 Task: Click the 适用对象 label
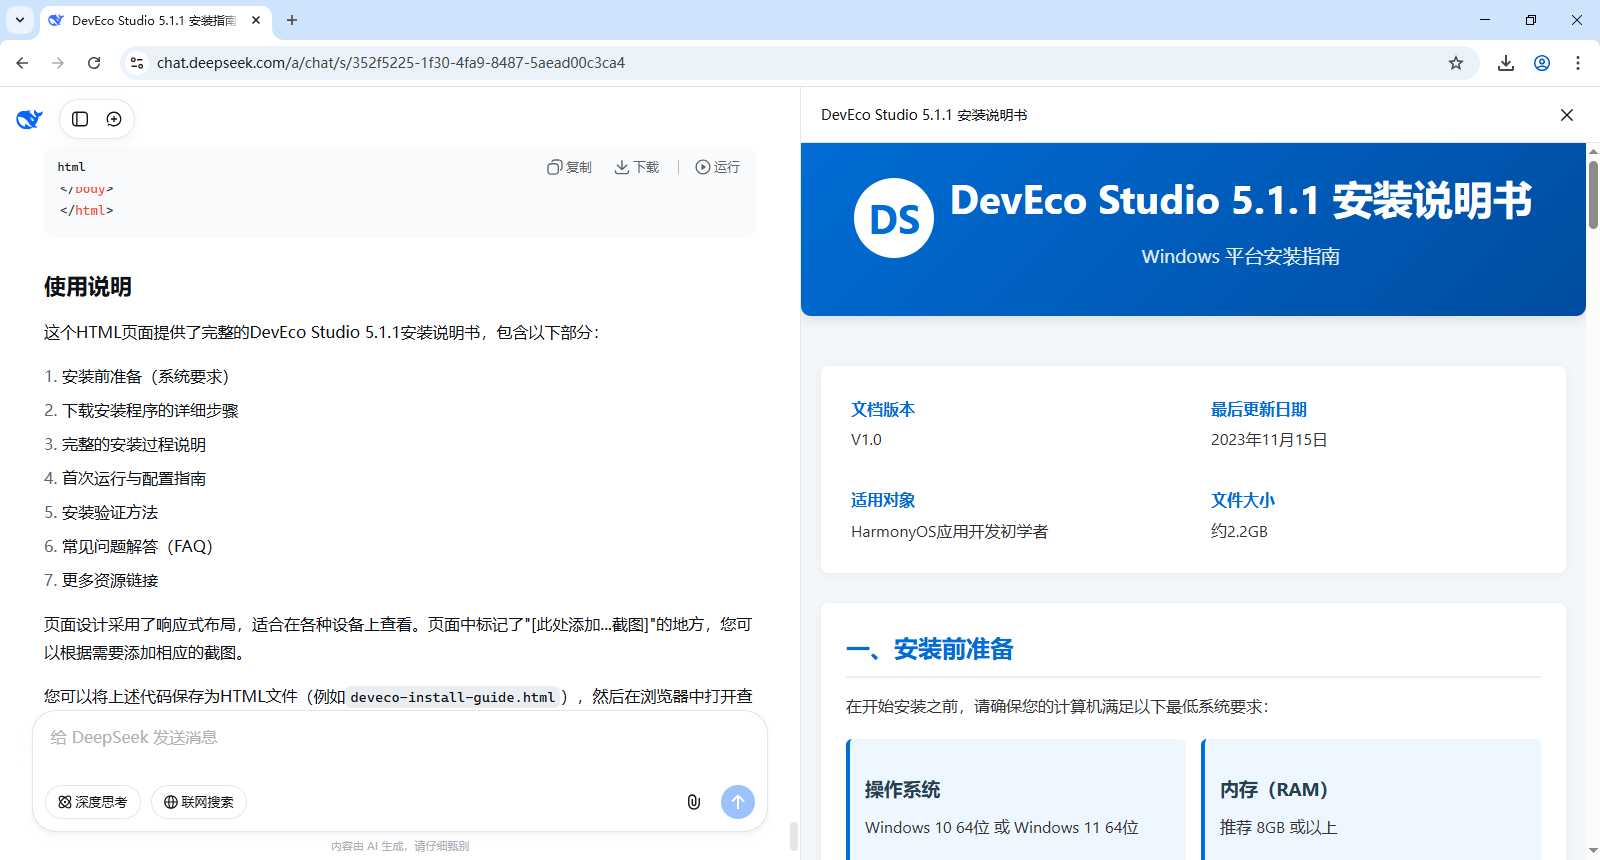point(883,500)
